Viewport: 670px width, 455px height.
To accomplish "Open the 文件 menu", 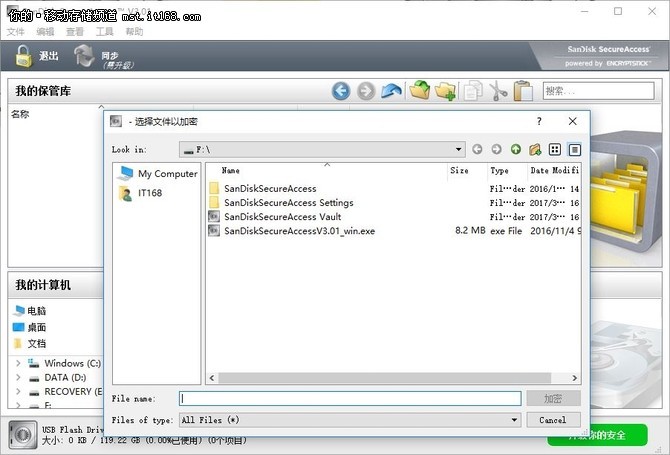I will coord(15,32).
